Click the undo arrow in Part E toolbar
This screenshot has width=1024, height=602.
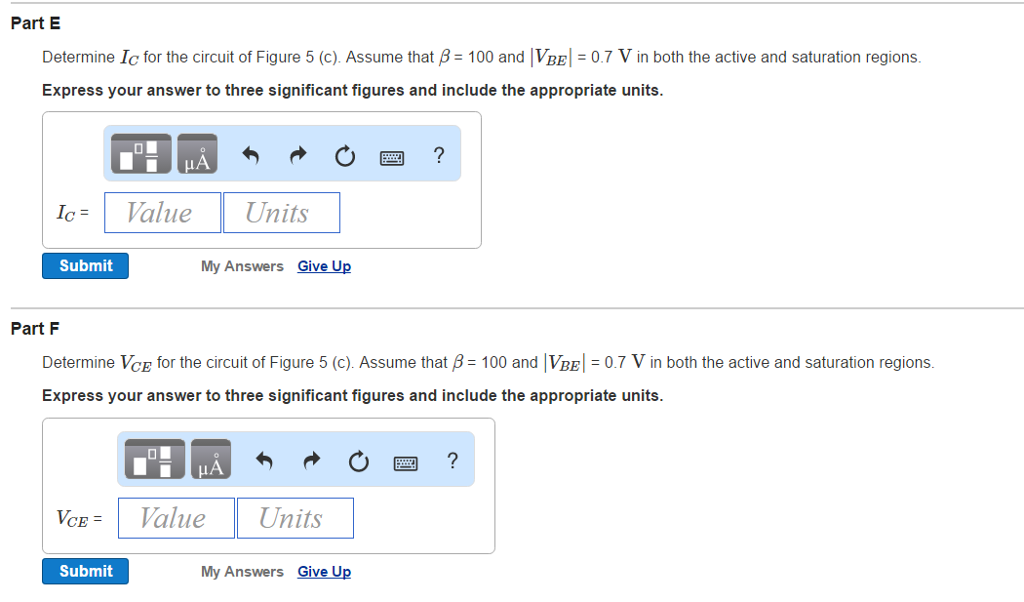(x=249, y=155)
